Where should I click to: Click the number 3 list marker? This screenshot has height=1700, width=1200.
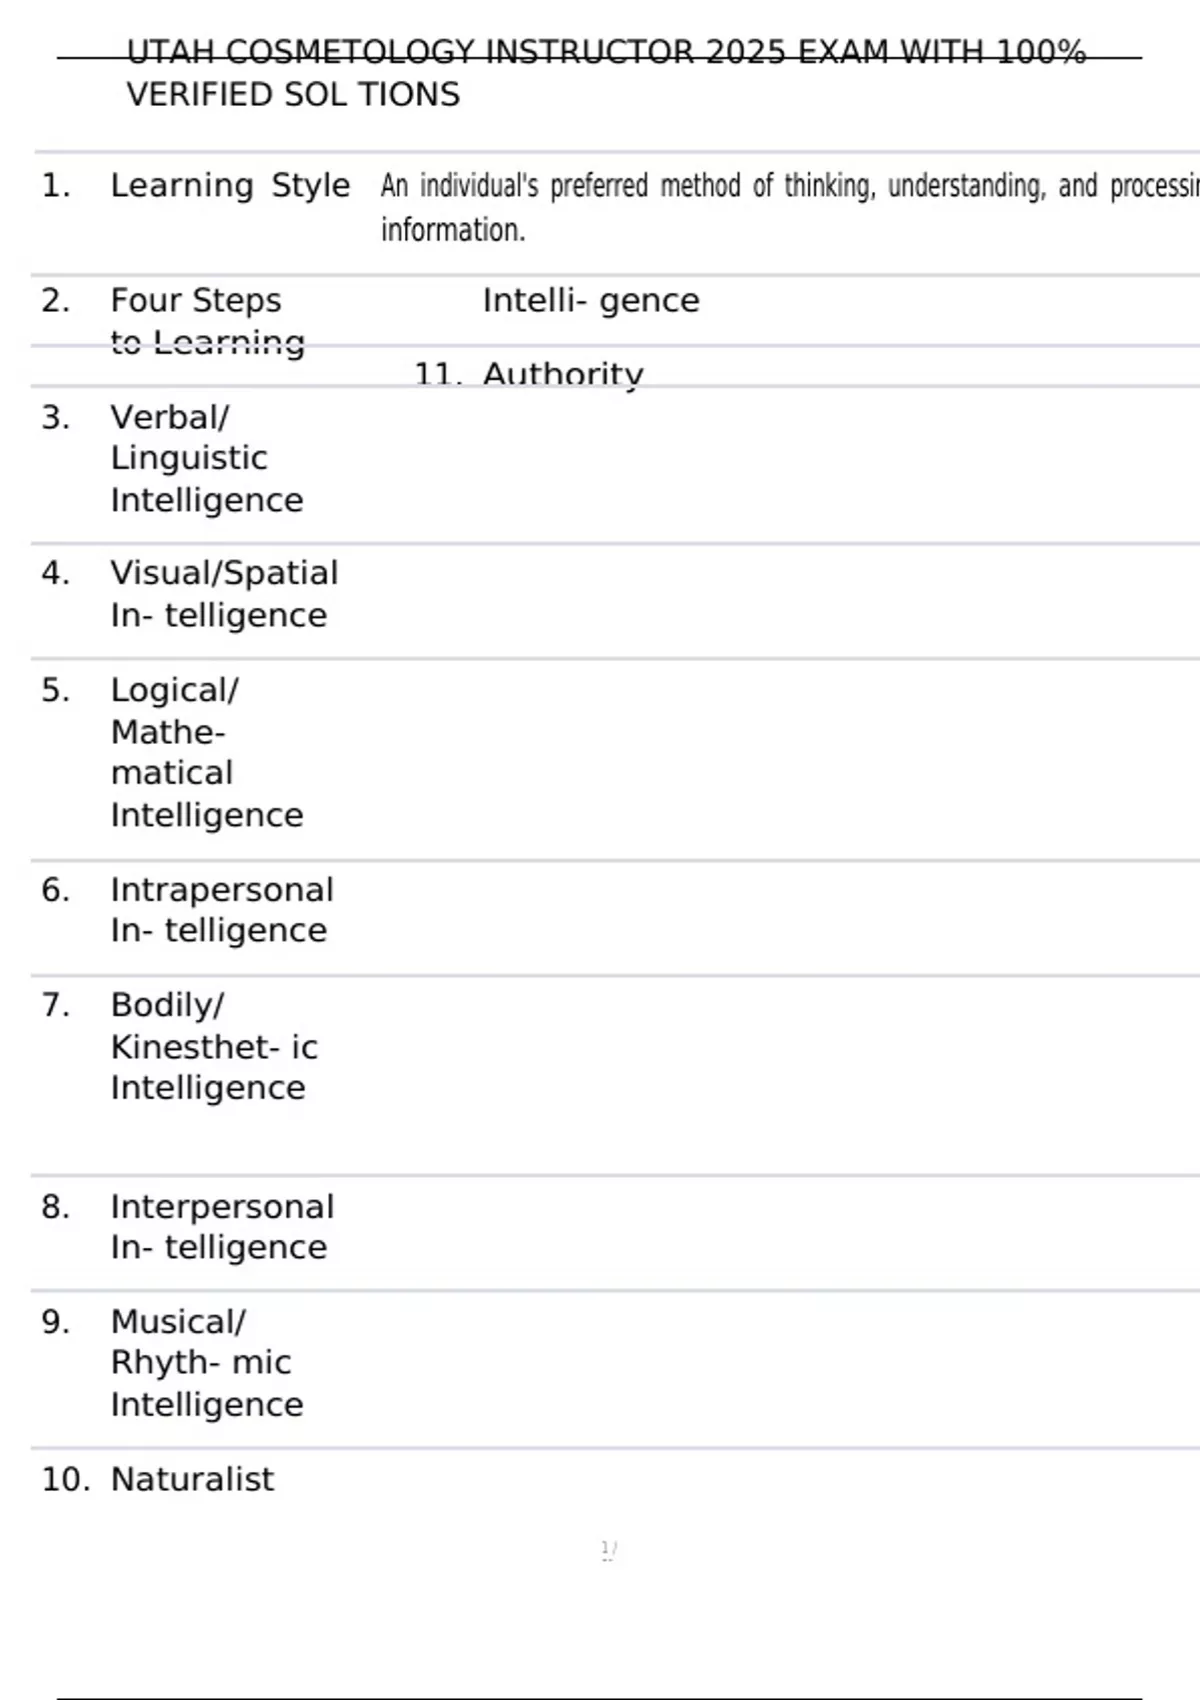pyautogui.click(x=55, y=417)
